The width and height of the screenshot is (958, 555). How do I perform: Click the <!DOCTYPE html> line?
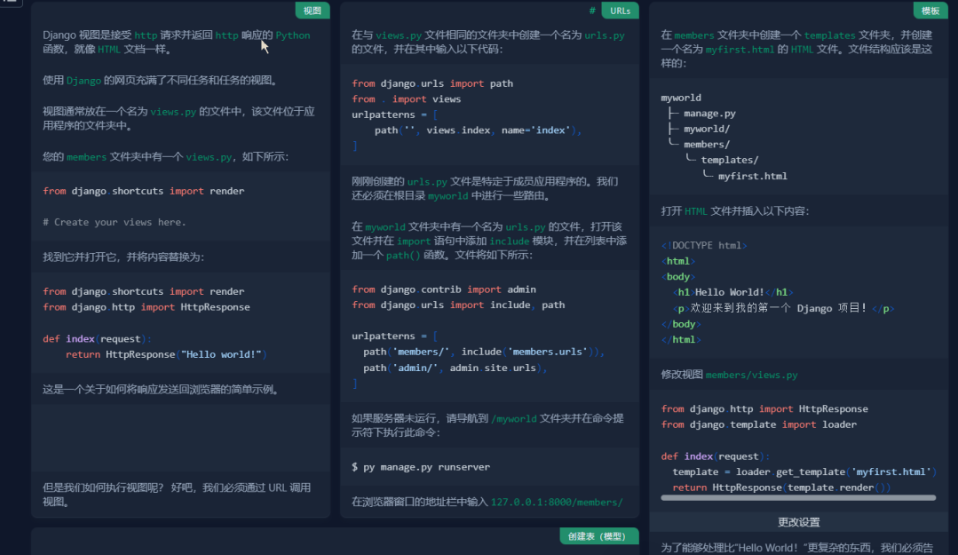704,246
